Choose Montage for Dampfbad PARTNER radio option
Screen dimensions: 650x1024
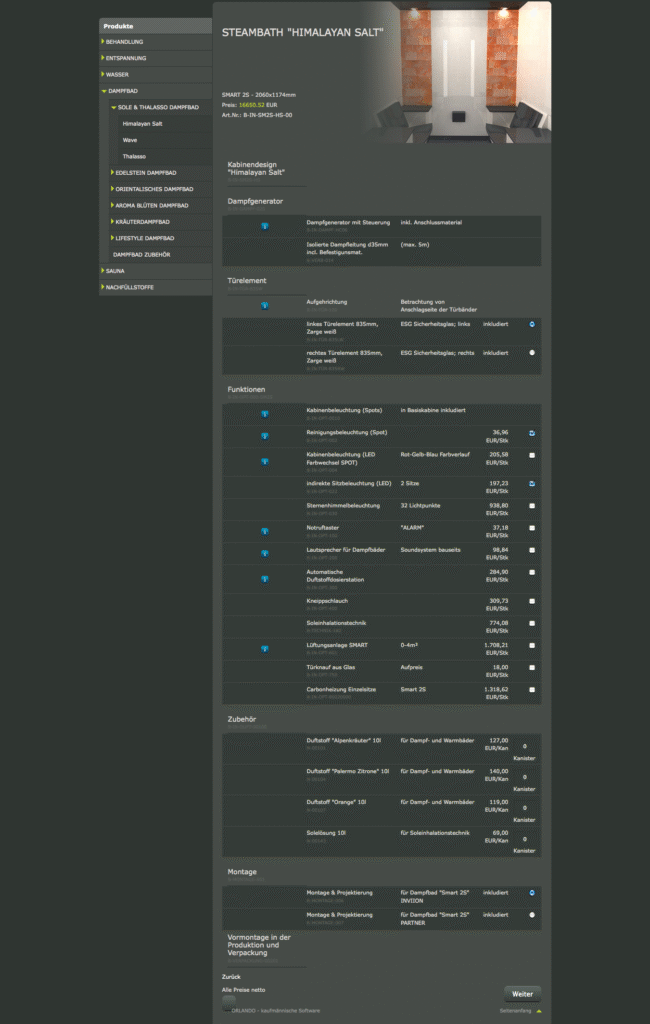pos(532,915)
